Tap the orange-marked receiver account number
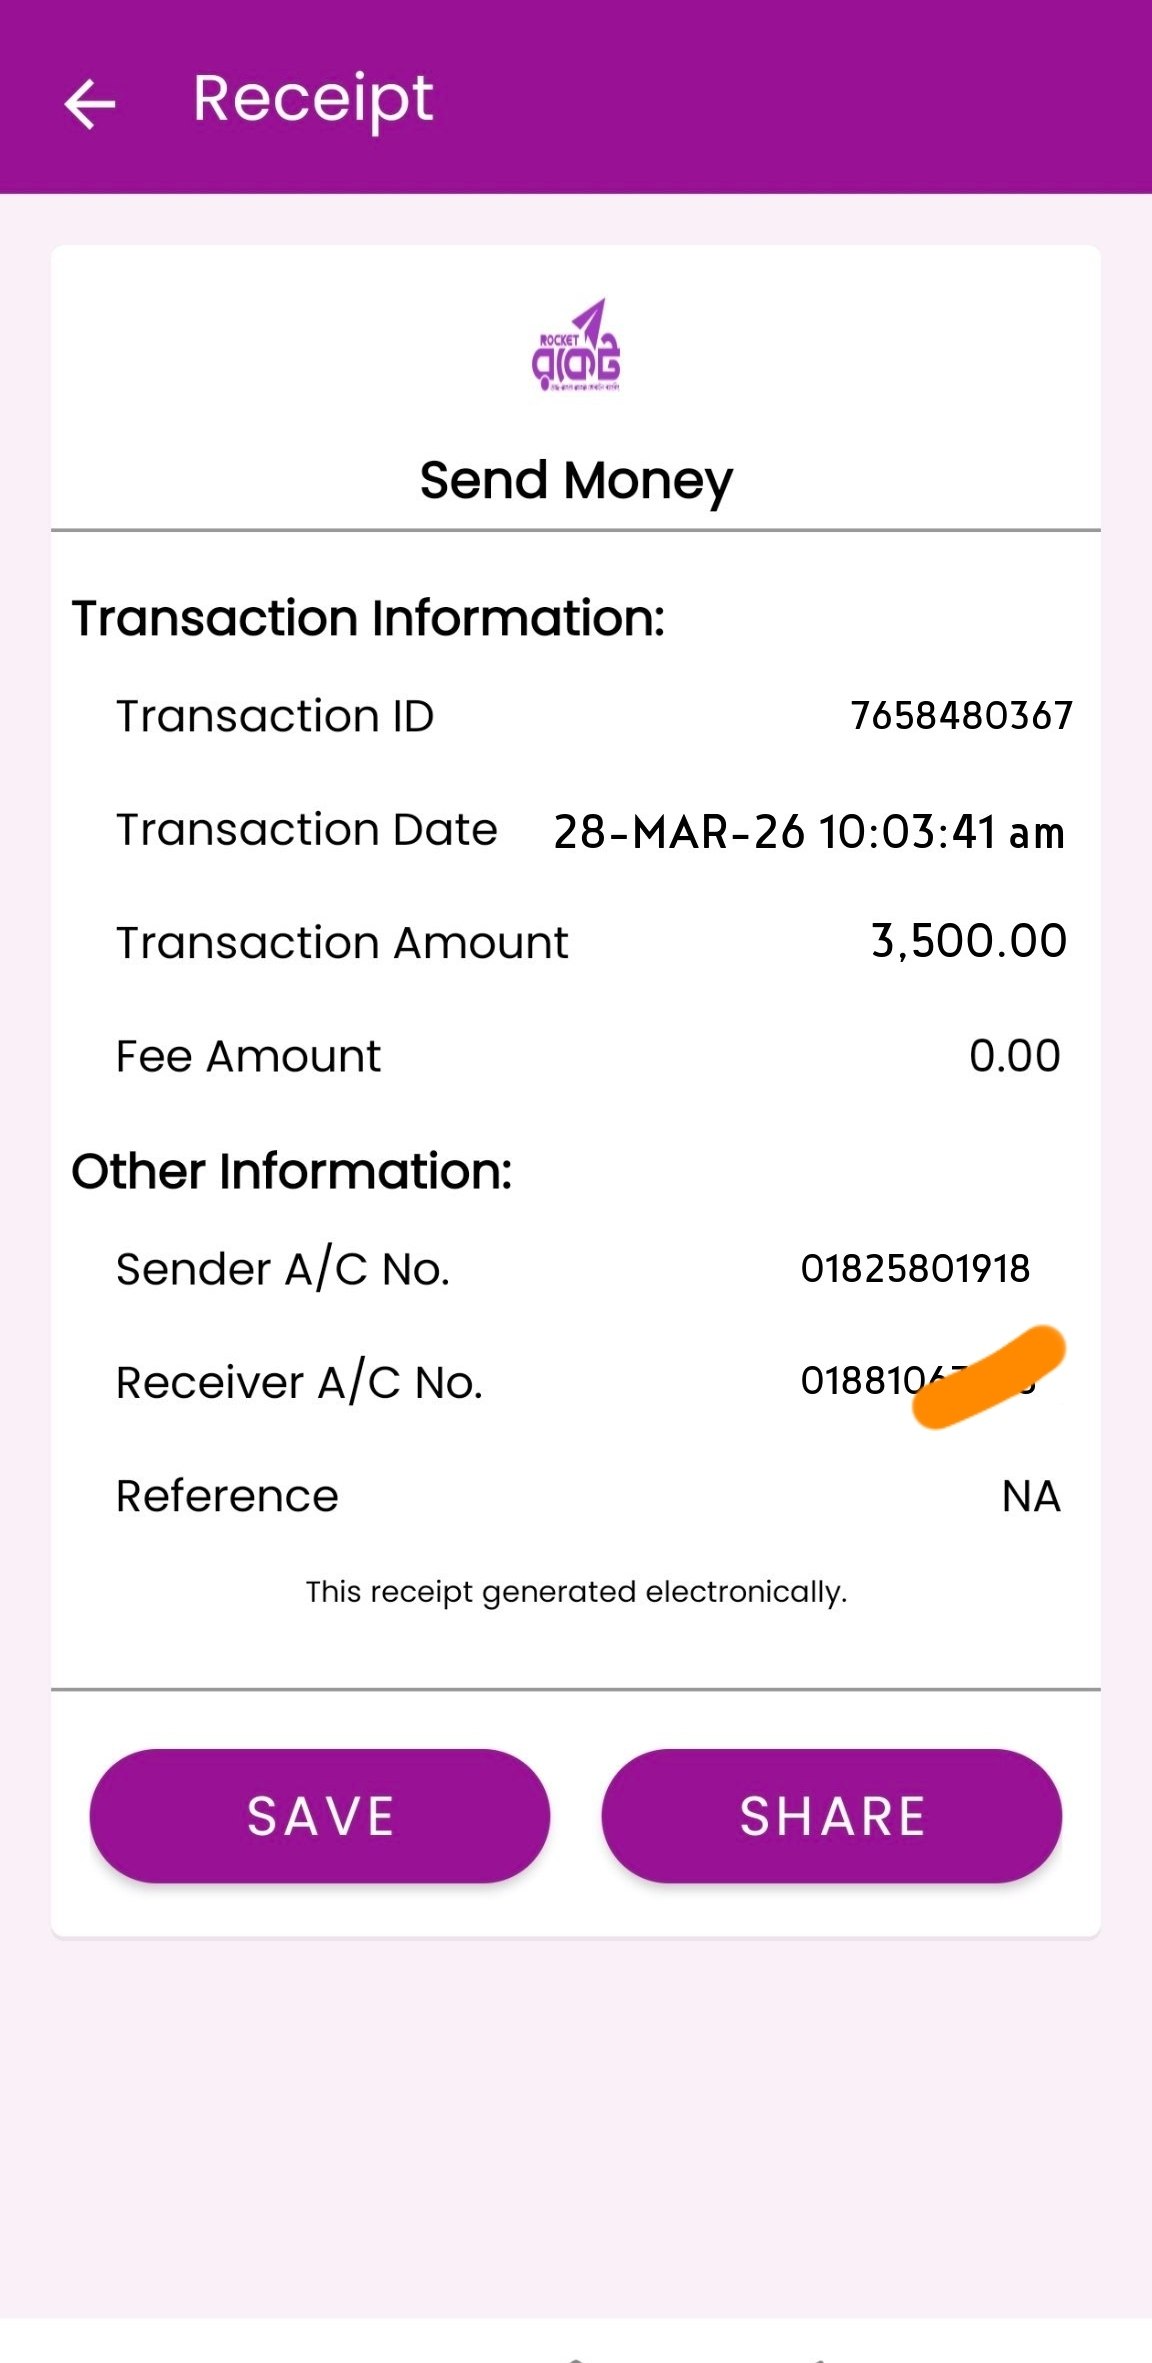Screen dimensions: 1152x2363 pos(915,1381)
